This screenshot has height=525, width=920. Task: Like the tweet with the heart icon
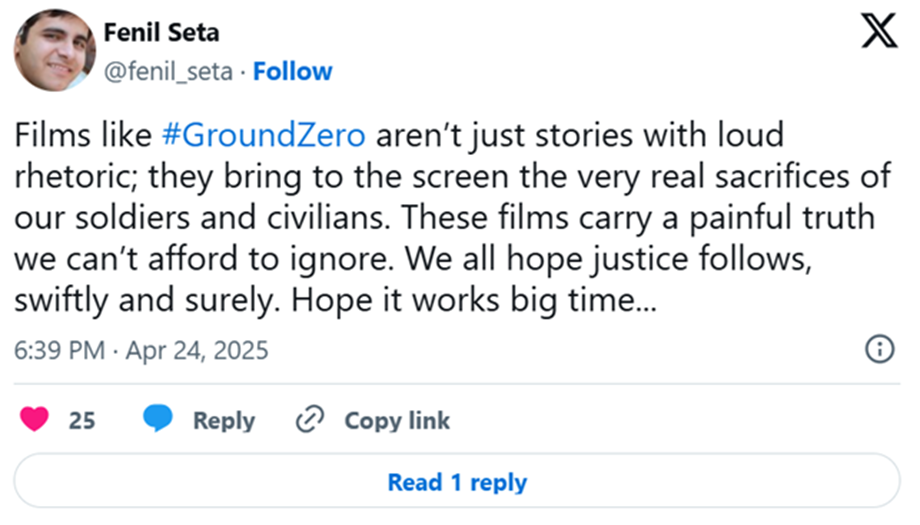[x=35, y=420]
